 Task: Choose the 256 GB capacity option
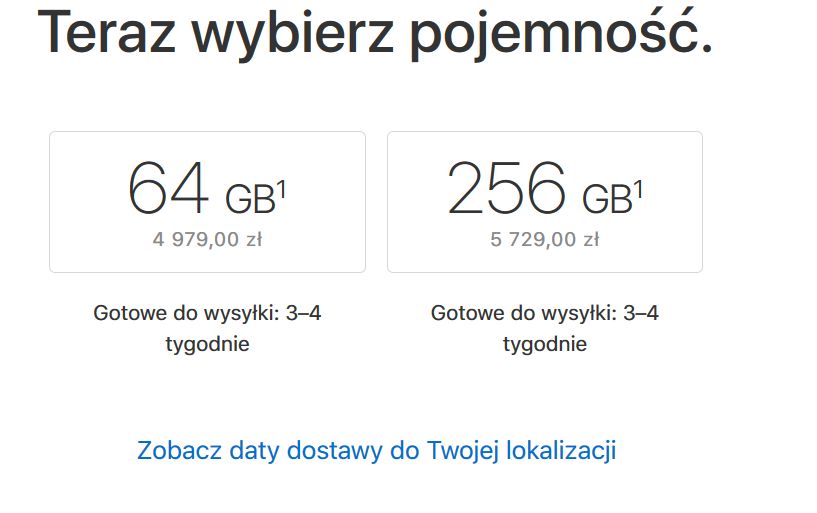coord(544,202)
